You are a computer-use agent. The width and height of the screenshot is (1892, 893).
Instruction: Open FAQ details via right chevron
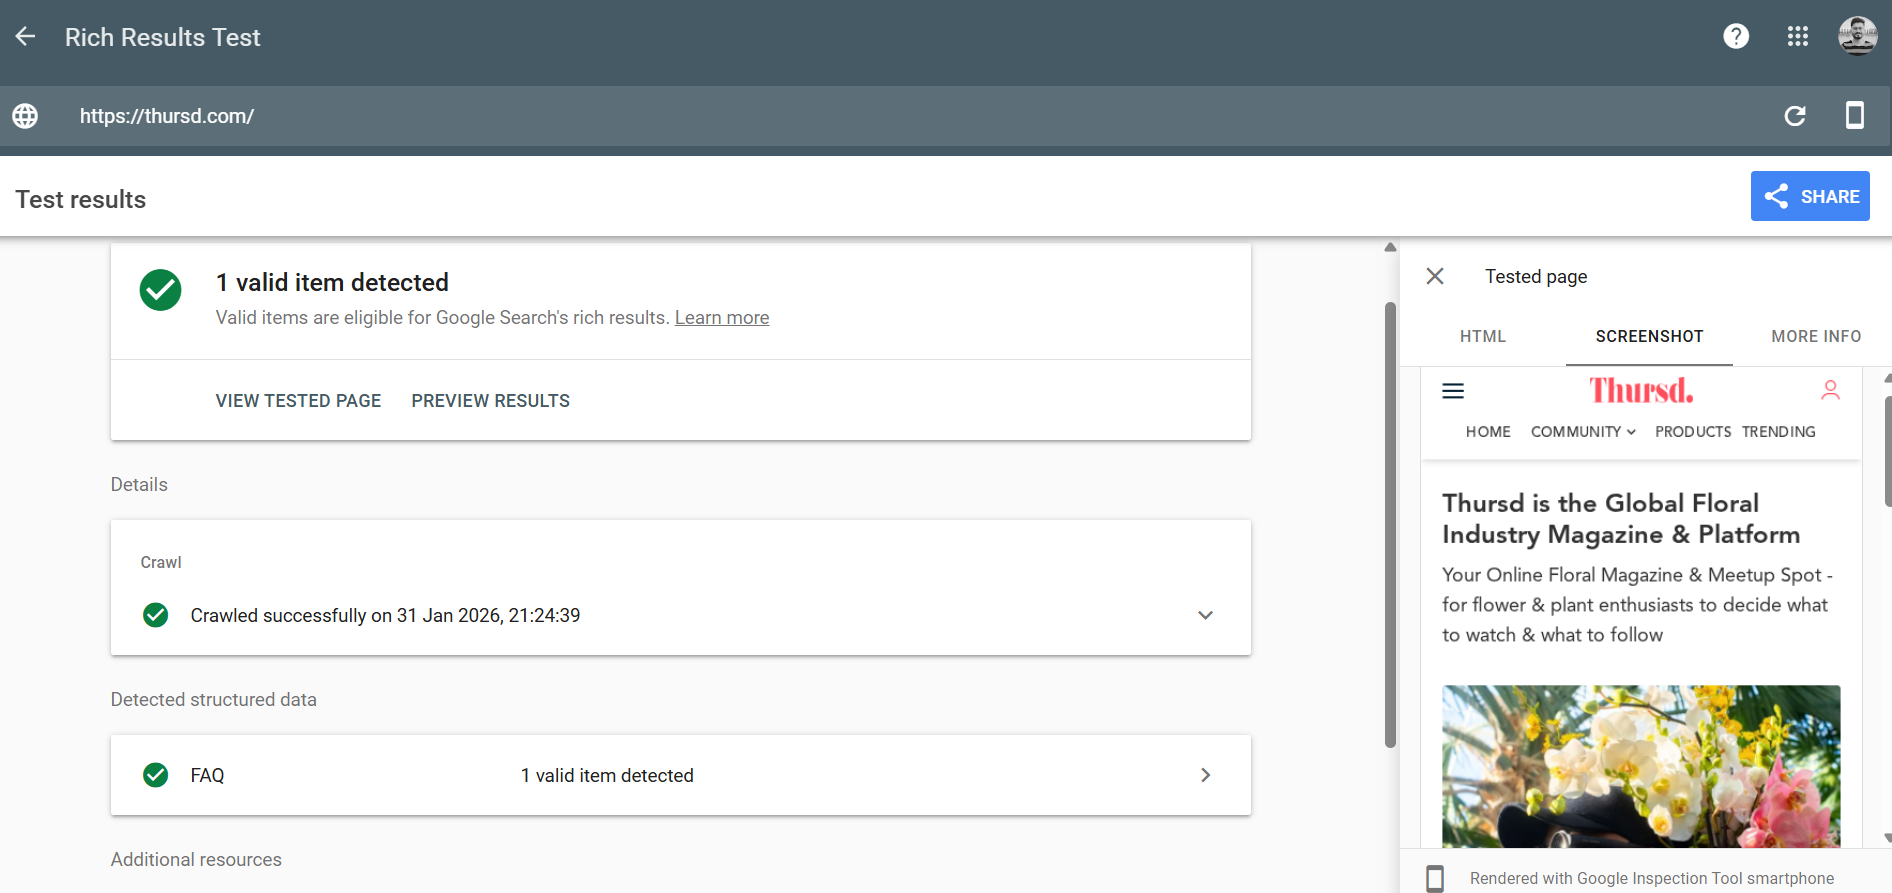coord(1205,775)
